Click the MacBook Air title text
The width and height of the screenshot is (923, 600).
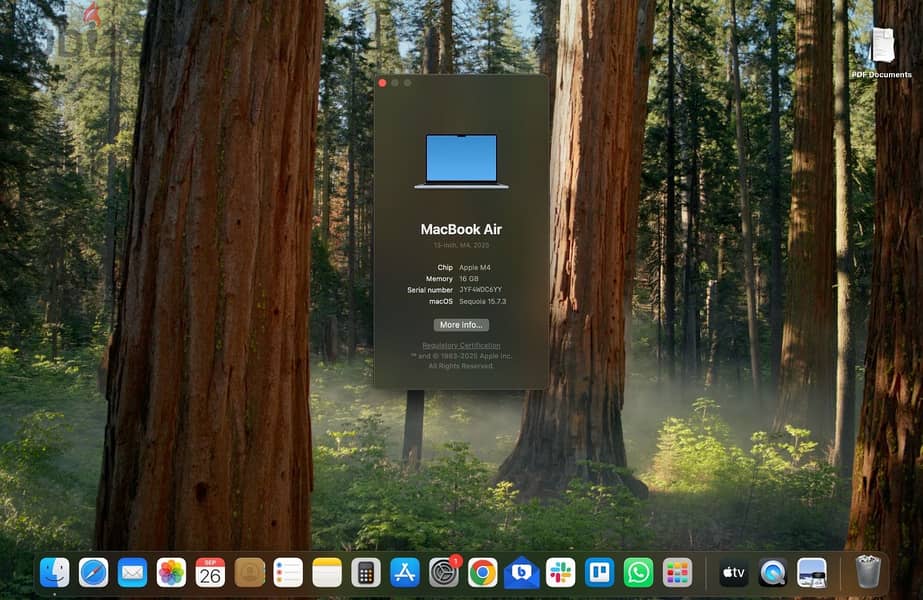pyautogui.click(x=461, y=229)
